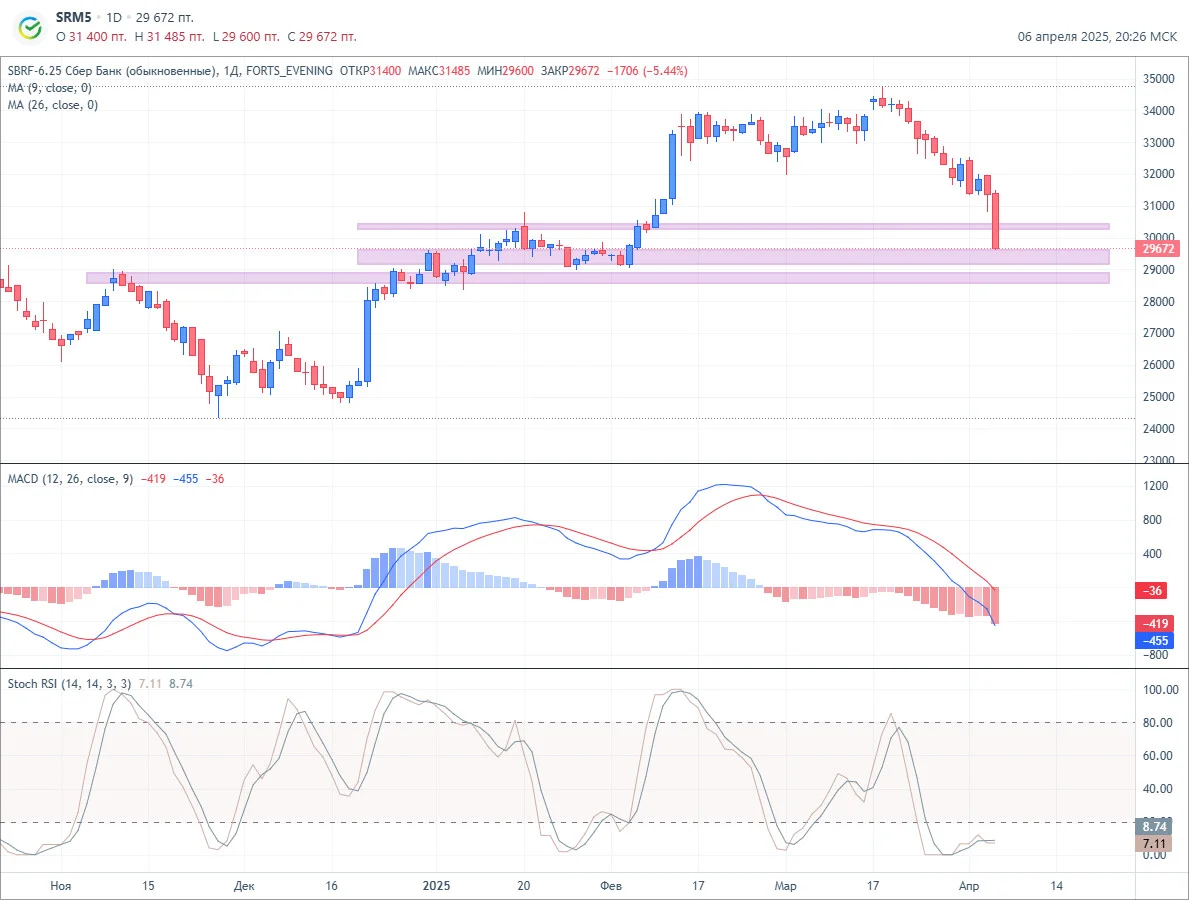
Task: Click the Stoch RSI (14, 14, 3, 3) legend
Action: click(69, 683)
